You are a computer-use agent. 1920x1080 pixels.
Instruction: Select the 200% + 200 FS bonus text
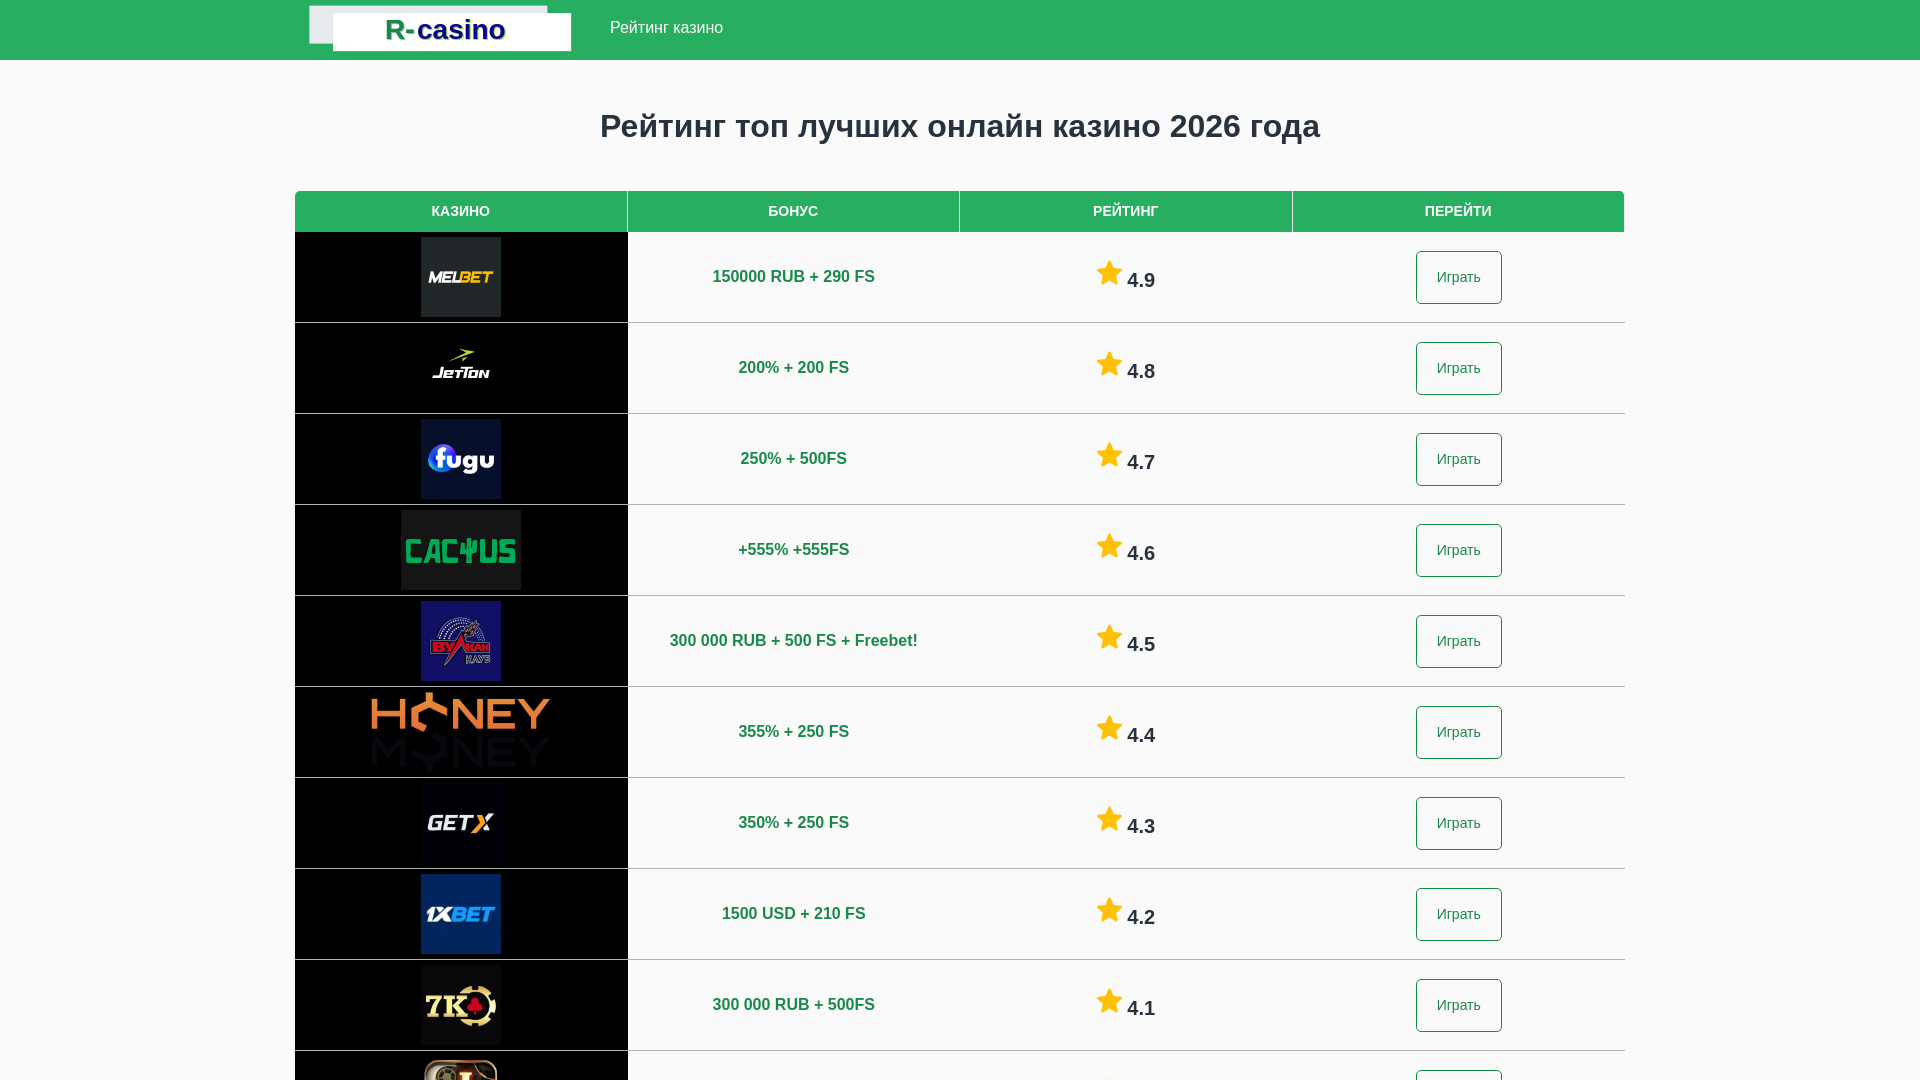point(793,368)
